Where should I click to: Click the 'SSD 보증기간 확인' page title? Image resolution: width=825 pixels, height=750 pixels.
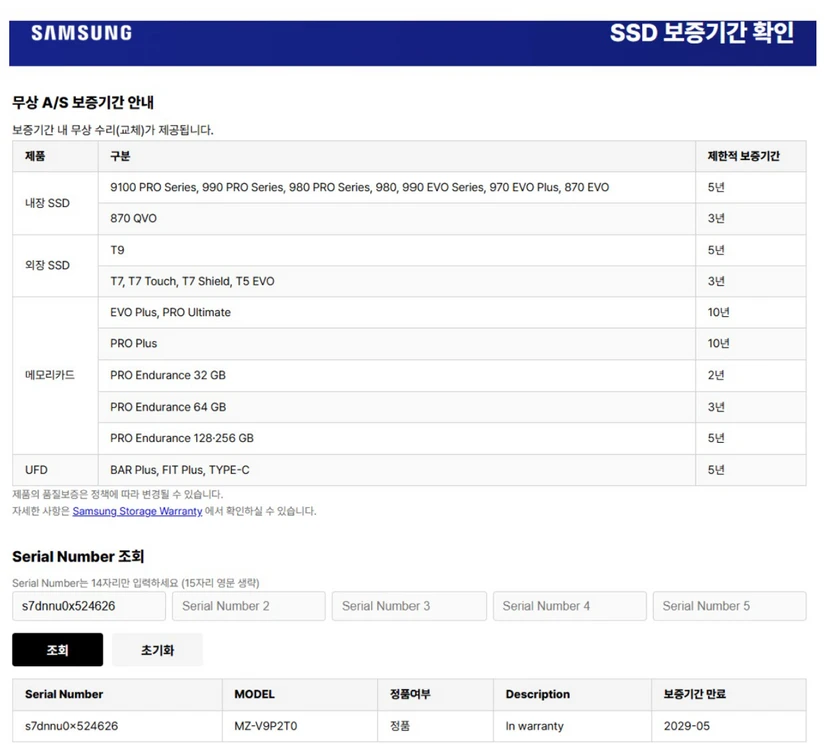click(x=702, y=33)
